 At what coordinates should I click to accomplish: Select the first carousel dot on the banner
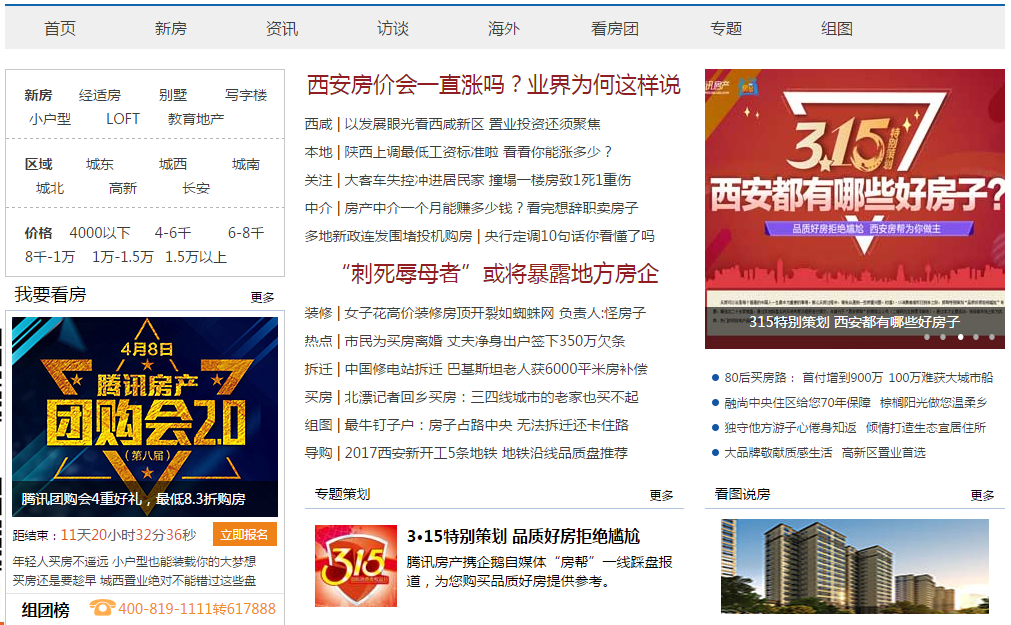(x=927, y=337)
